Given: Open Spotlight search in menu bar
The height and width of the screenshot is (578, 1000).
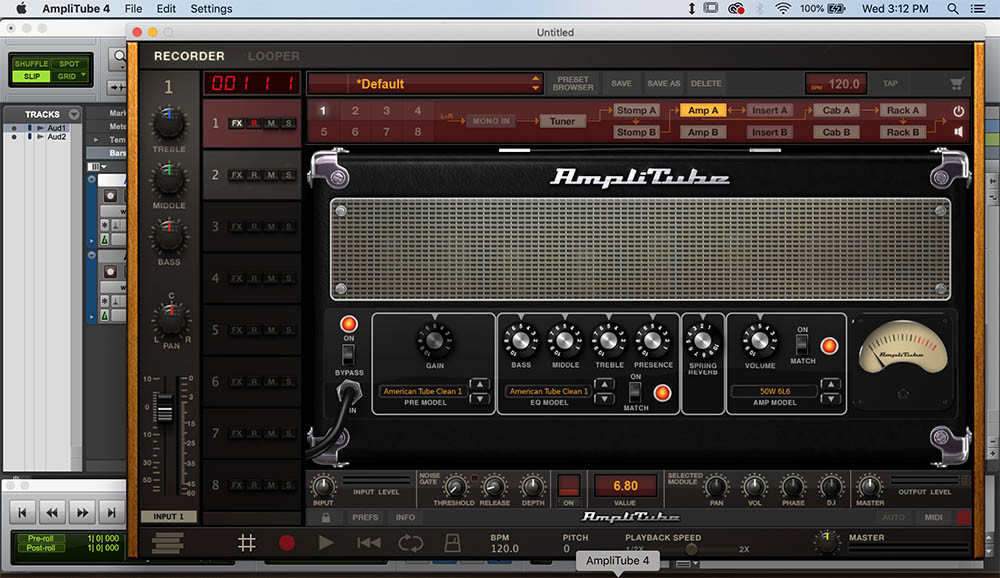Looking at the screenshot, I should pos(952,8).
